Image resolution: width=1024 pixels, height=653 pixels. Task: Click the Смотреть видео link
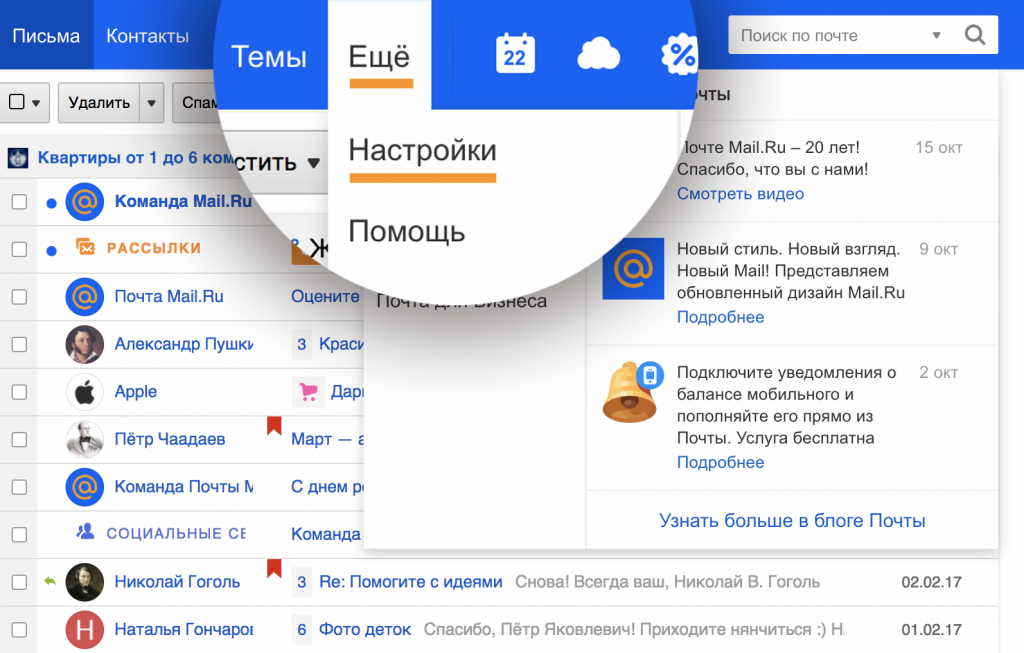coord(740,194)
